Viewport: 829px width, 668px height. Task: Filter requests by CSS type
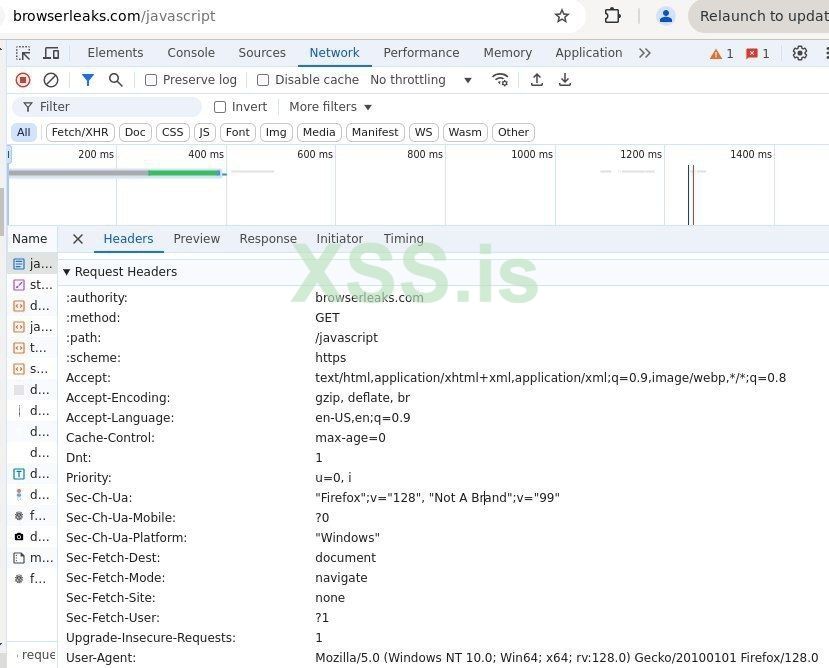[x=172, y=132]
